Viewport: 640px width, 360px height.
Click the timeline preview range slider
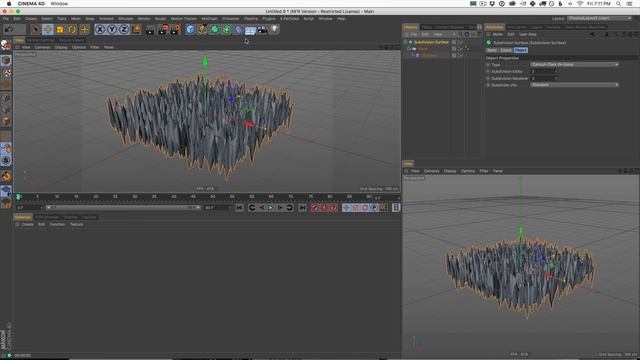122,208
